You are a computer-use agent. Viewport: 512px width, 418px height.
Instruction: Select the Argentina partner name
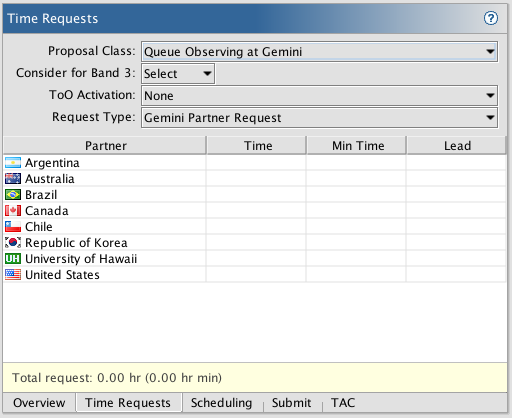(x=52, y=163)
